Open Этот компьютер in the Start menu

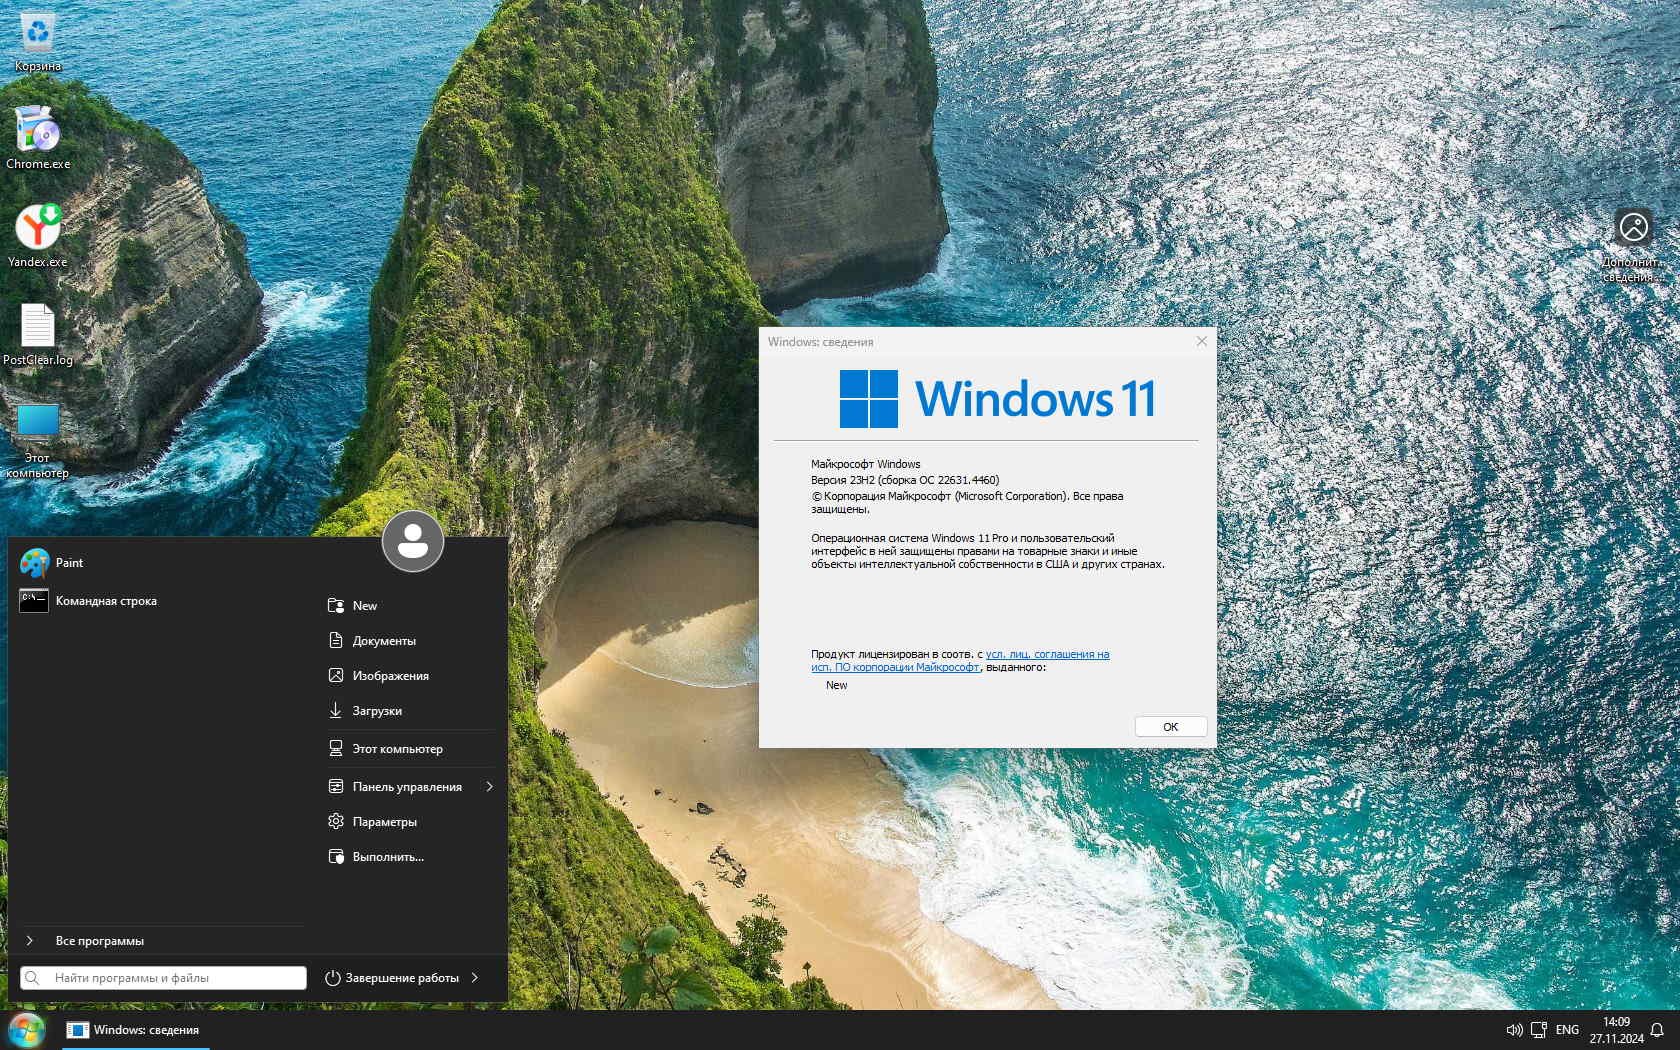tap(411, 748)
